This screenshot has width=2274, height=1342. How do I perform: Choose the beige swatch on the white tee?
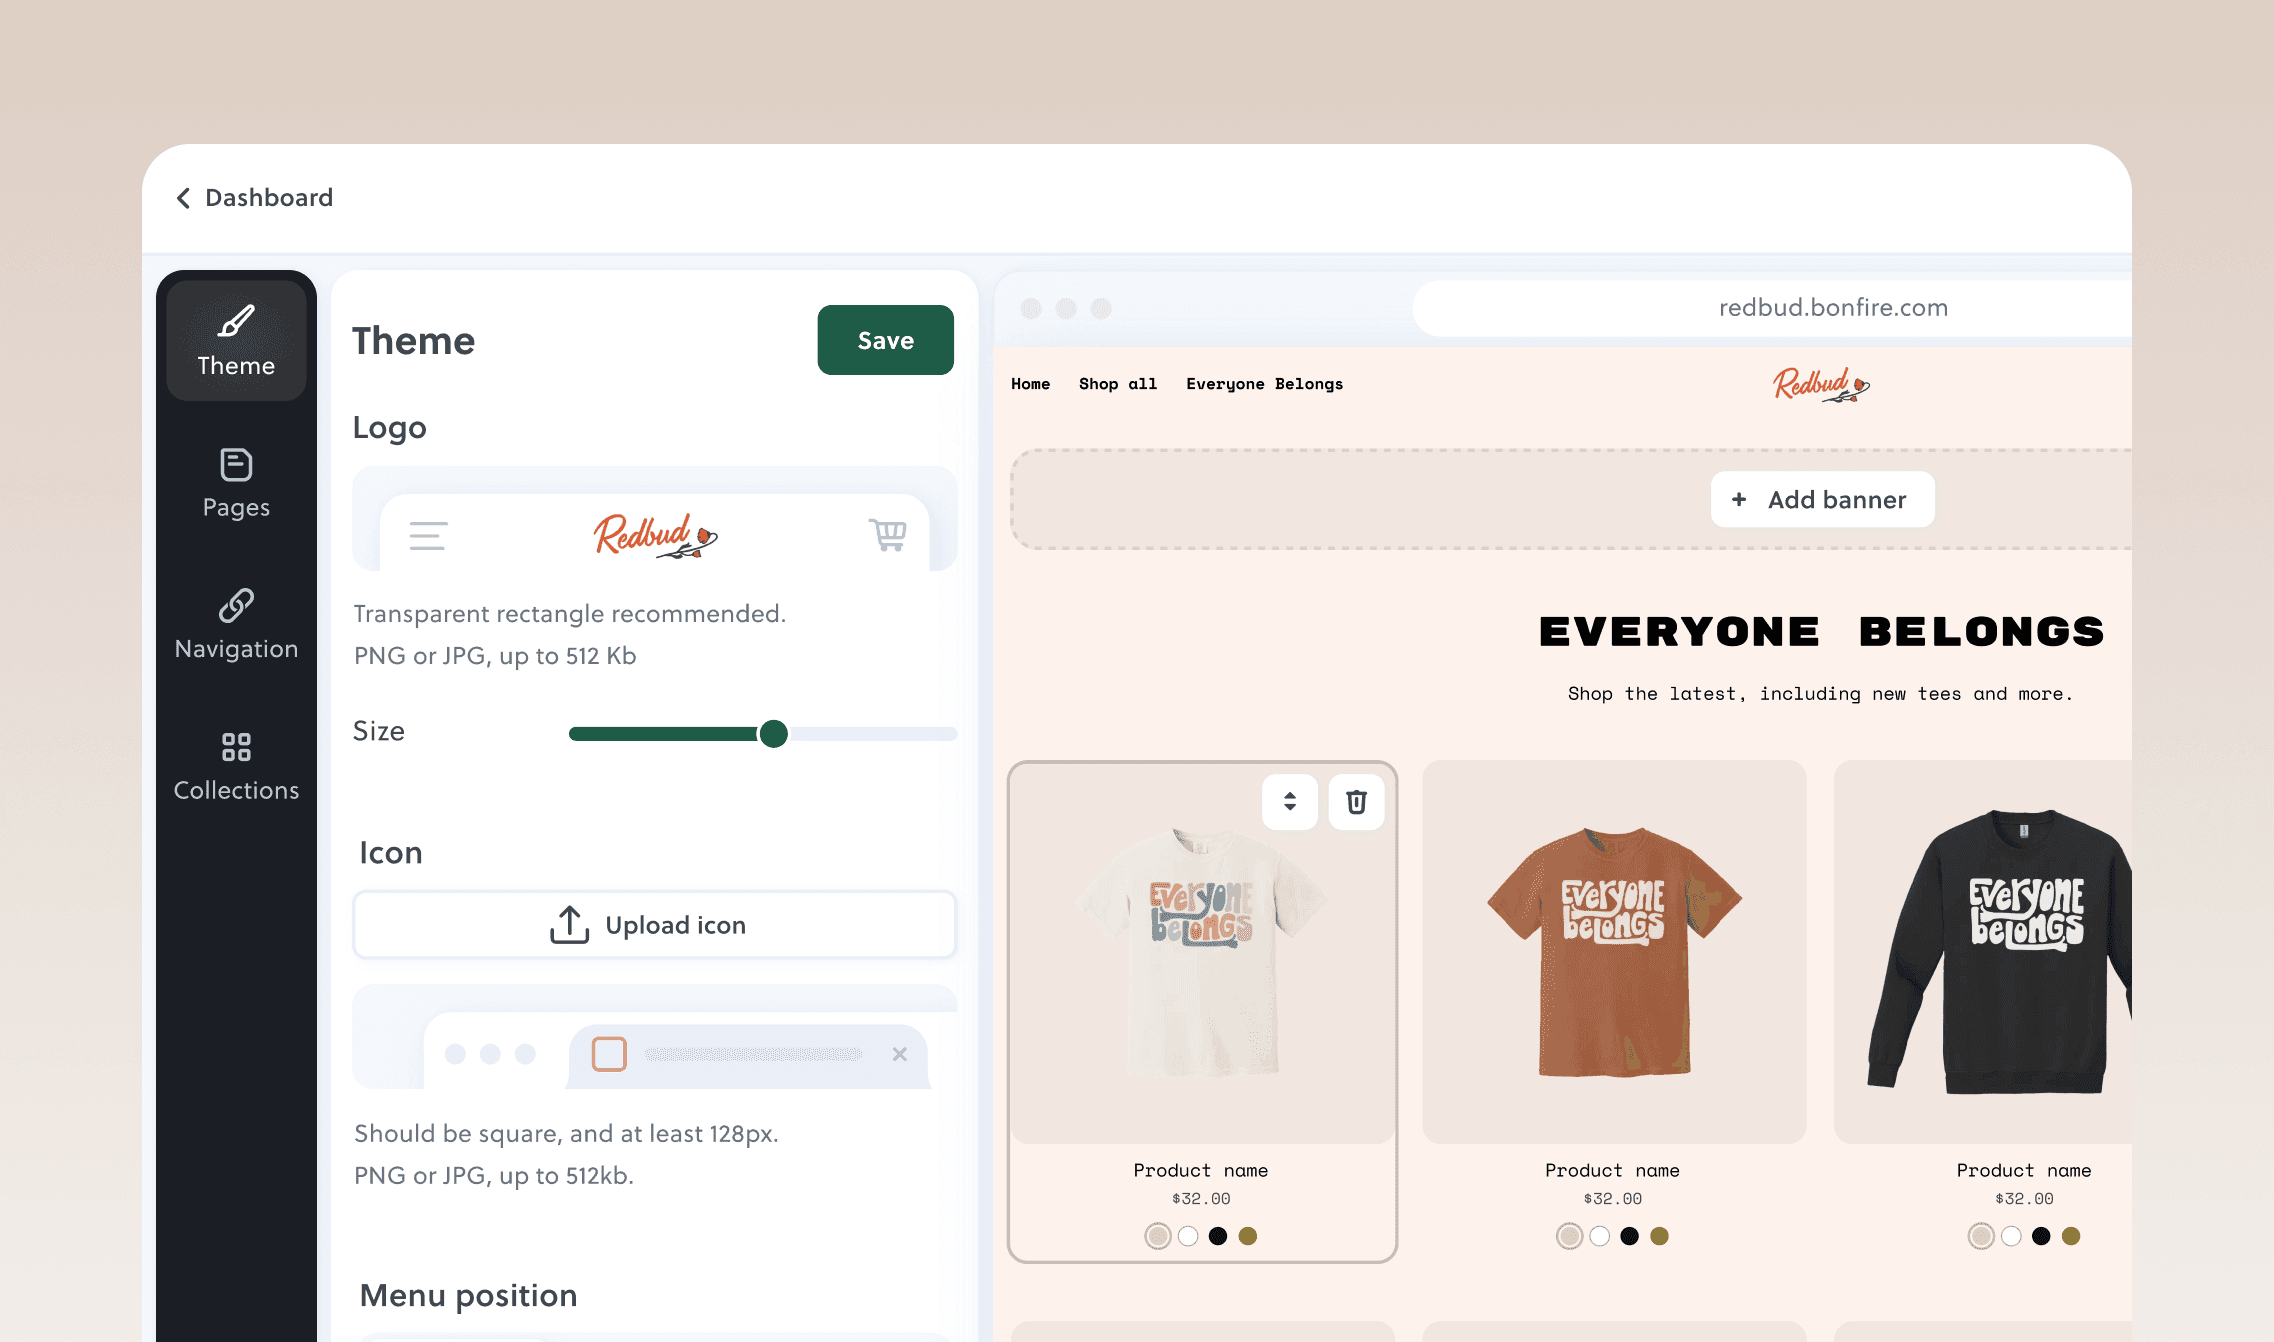(1158, 1236)
